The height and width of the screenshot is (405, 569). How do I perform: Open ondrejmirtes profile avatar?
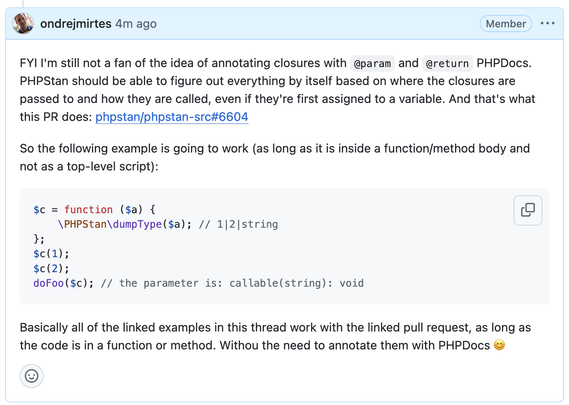point(23,24)
